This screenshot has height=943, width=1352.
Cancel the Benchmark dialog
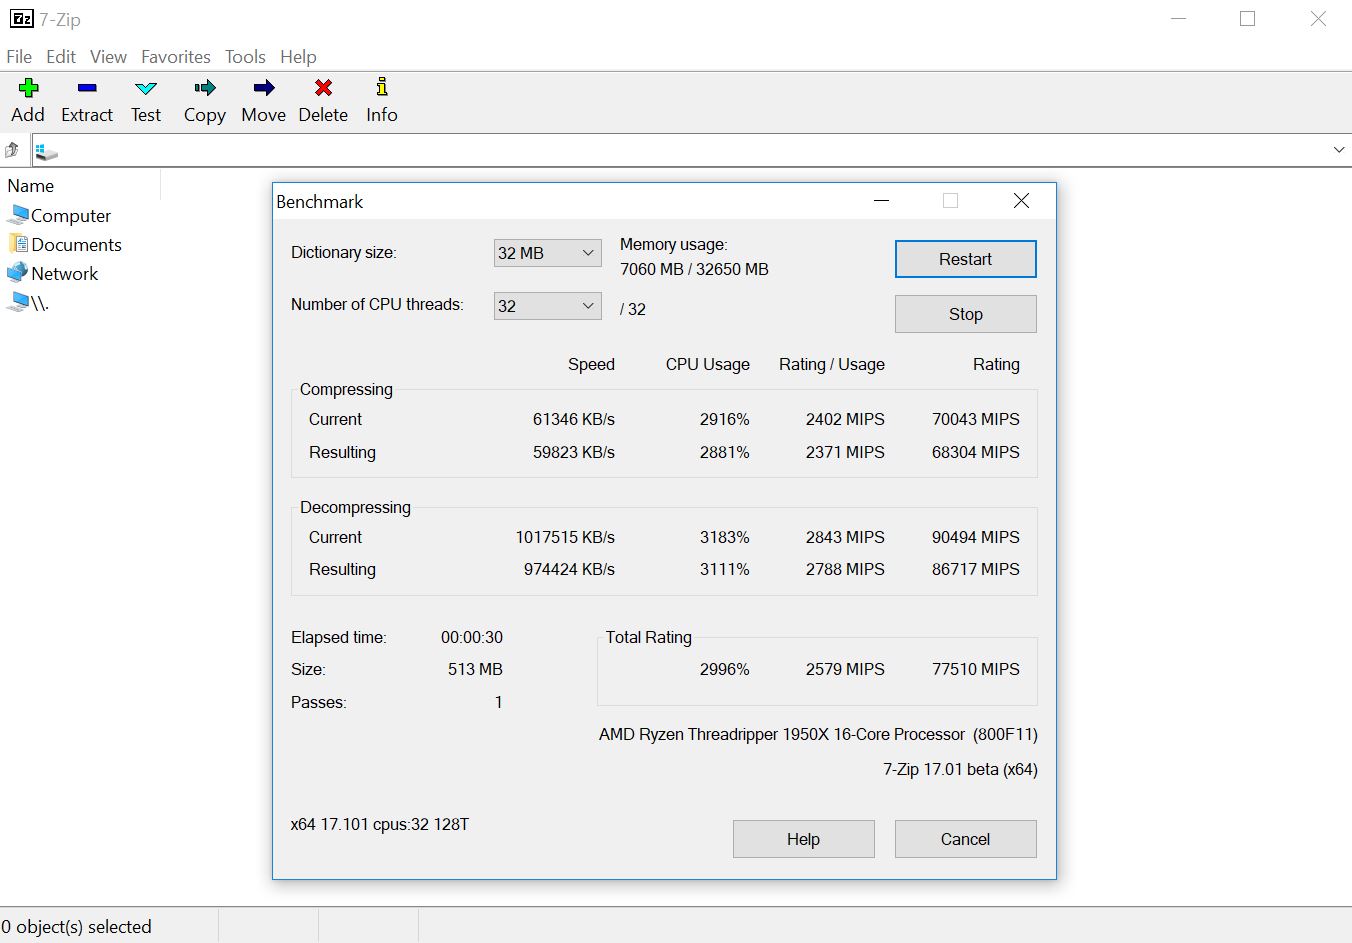coord(965,839)
